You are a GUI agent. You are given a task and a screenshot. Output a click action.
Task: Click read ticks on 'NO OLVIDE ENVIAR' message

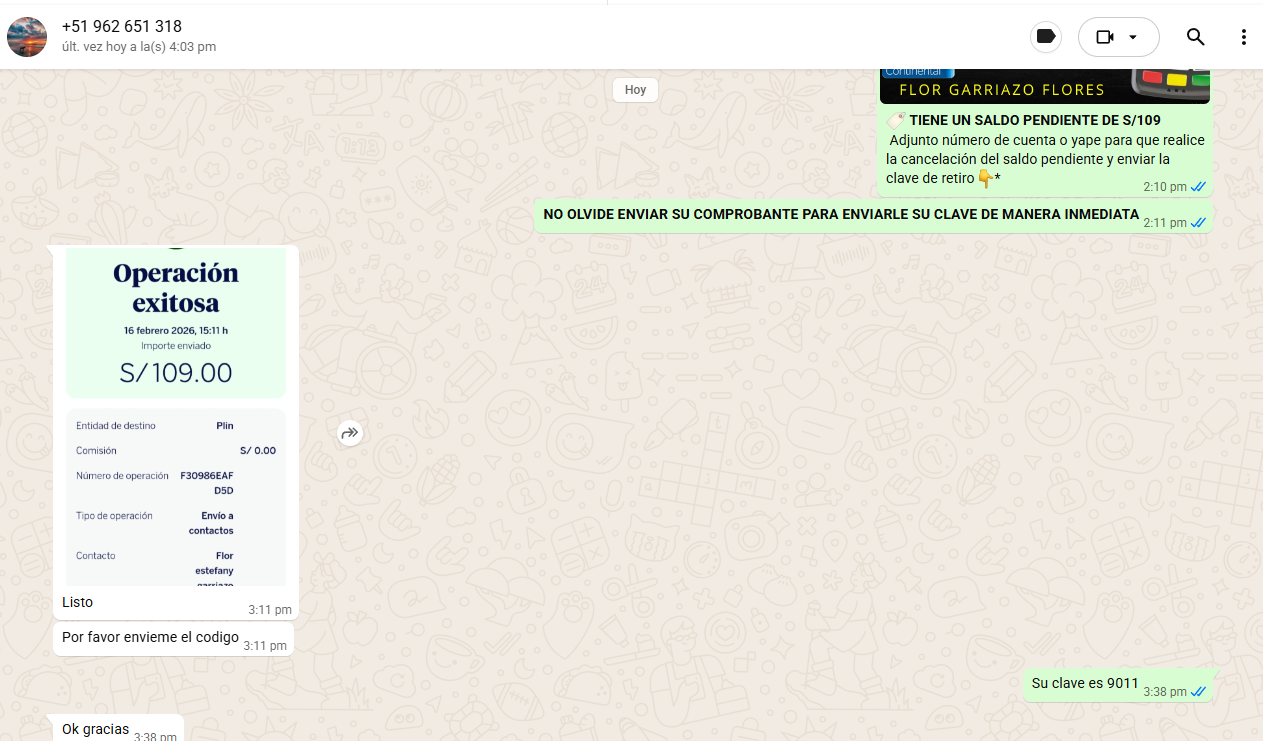pos(1198,223)
